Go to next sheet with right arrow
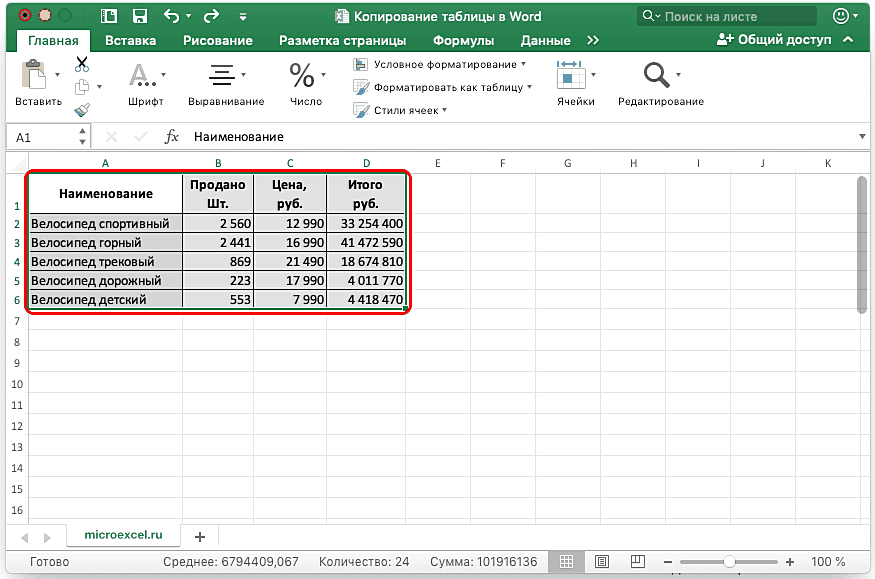 [47, 538]
